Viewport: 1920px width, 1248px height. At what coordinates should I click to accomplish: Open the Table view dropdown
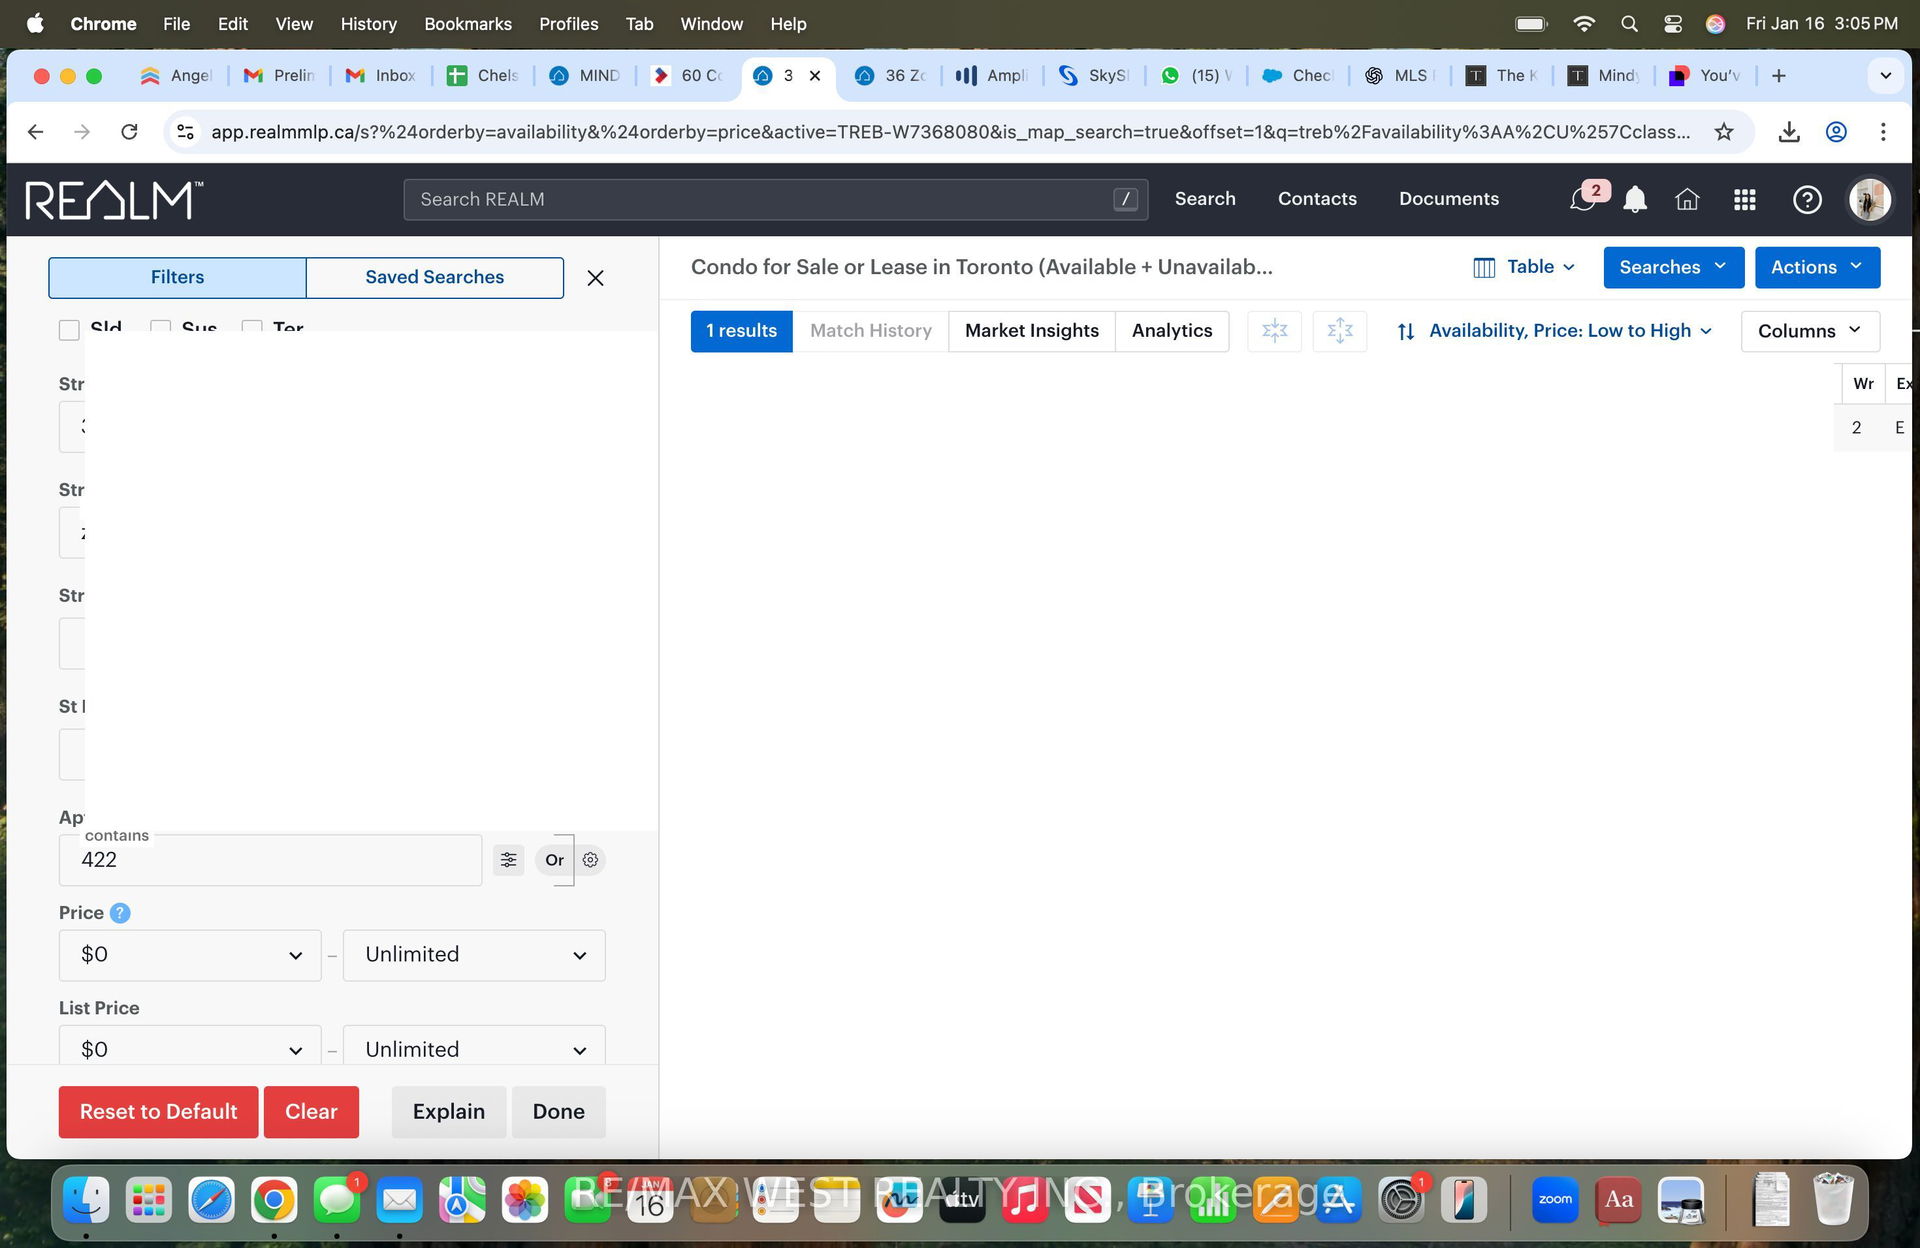coord(1525,267)
